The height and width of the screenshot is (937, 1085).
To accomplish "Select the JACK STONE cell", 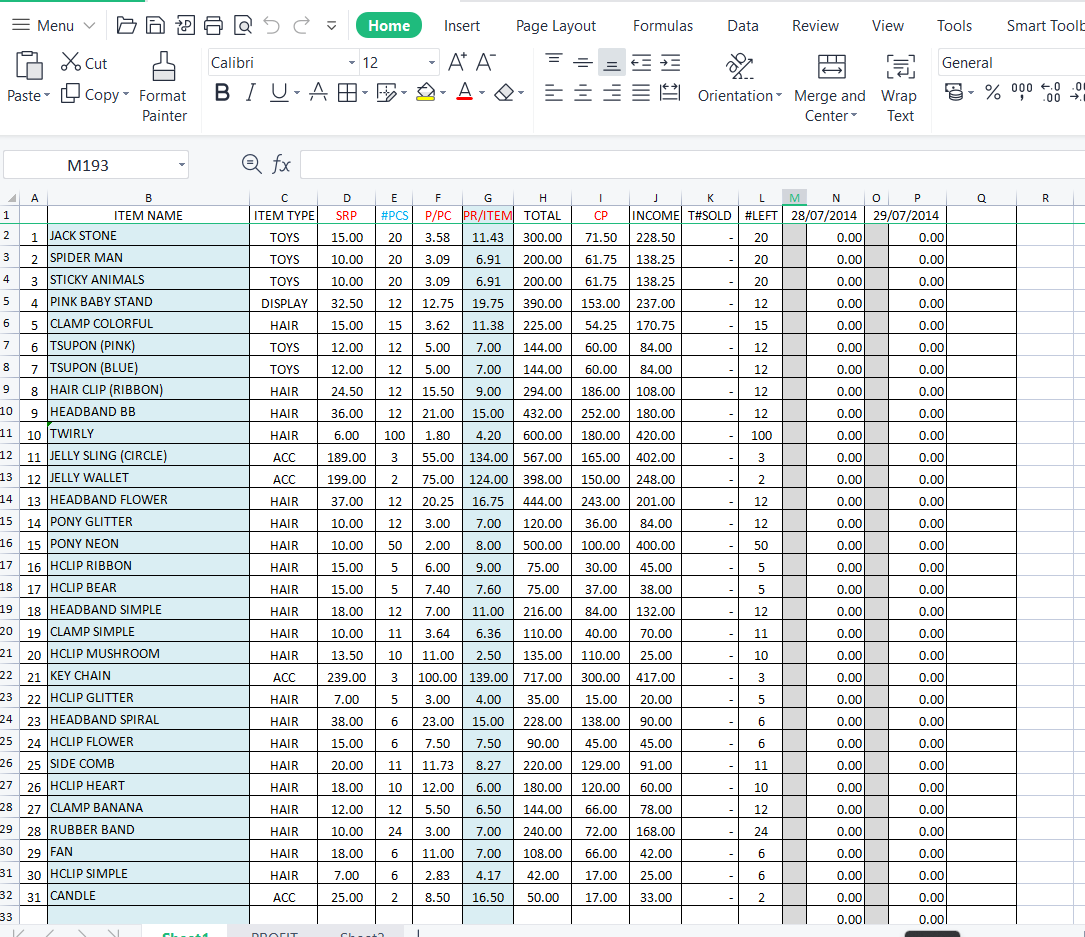I will click(x=148, y=236).
